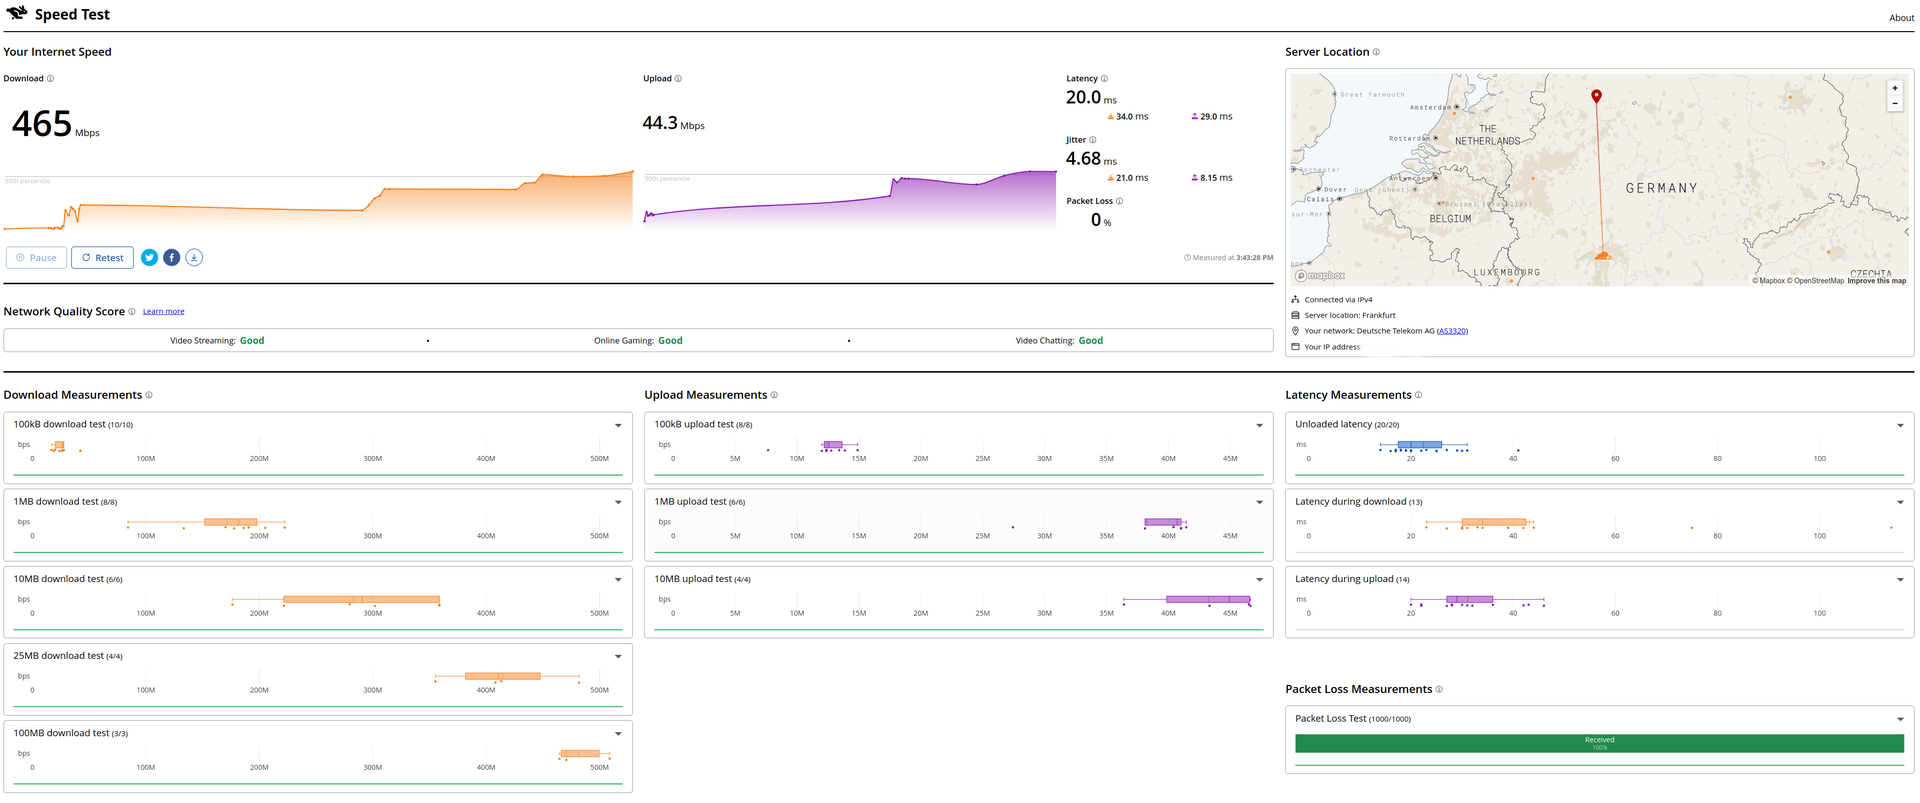Expand the Packet Loss Test panel
1920x803 pixels.
coord(1900,719)
